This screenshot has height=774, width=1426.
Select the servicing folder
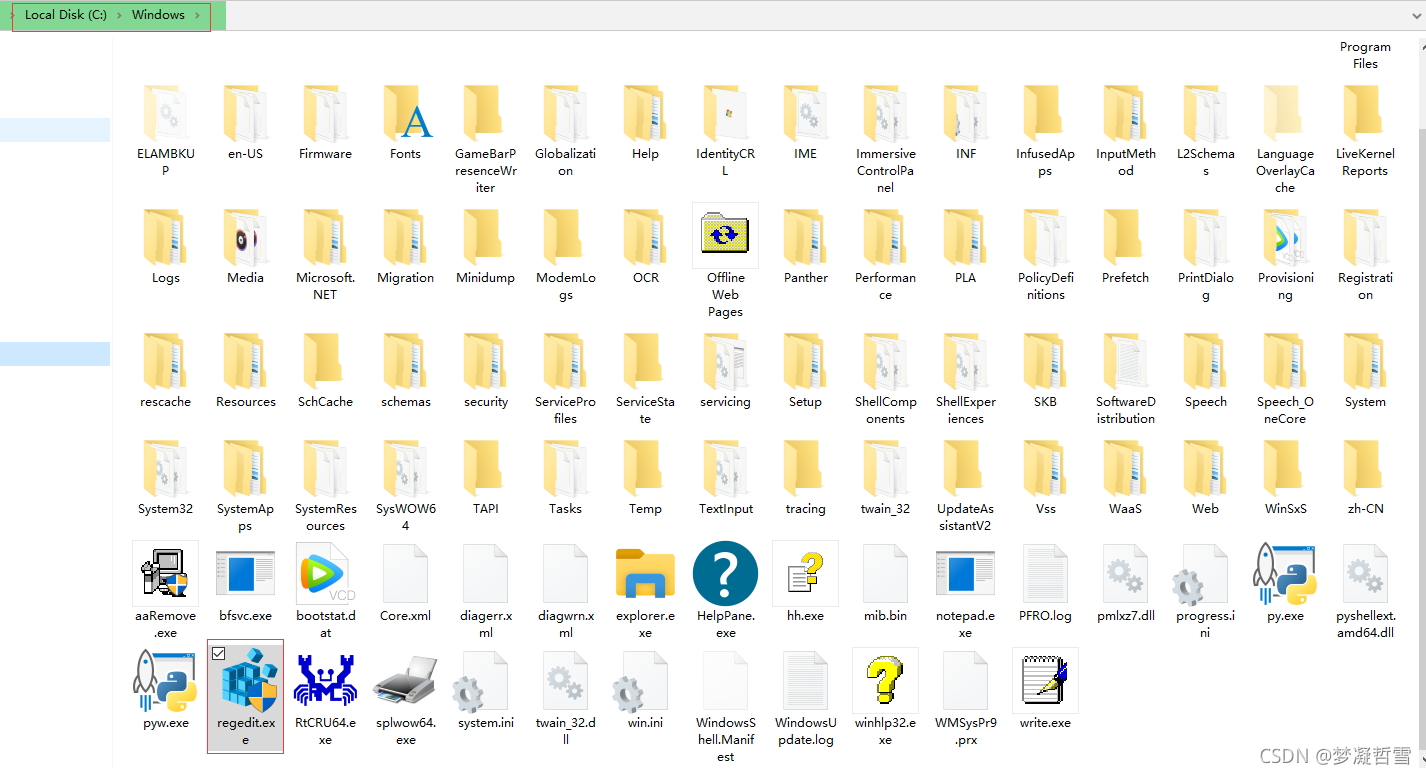[x=725, y=370]
